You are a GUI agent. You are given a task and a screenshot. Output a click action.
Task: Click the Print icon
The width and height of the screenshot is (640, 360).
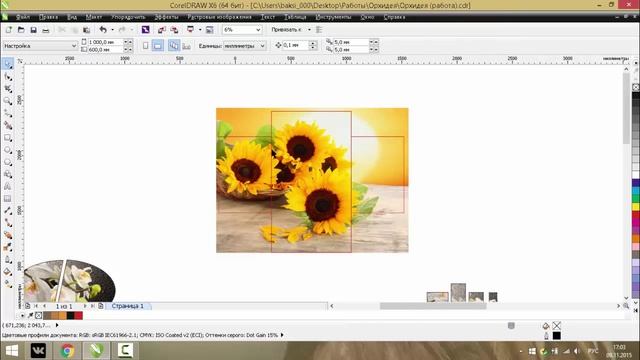click(x=46, y=30)
